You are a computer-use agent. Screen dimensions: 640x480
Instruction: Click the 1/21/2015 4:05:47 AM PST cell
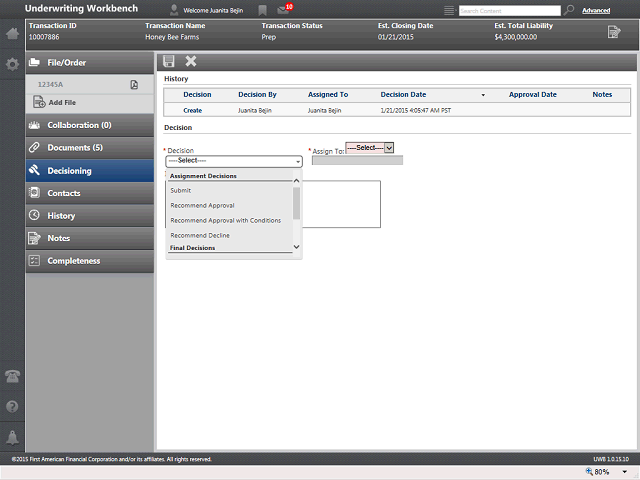pos(416,111)
